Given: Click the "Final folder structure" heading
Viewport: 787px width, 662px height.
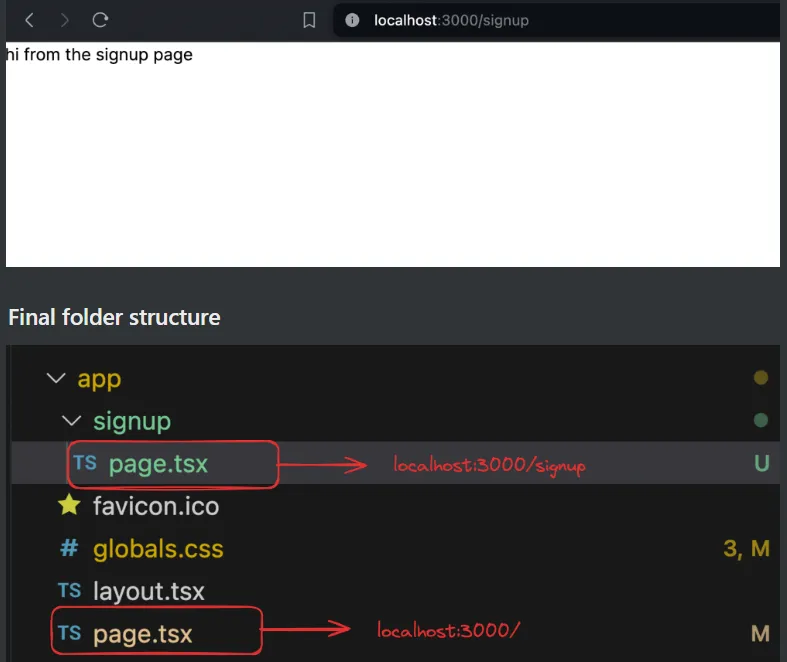Looking at the screenshot, I should point(114,318).
